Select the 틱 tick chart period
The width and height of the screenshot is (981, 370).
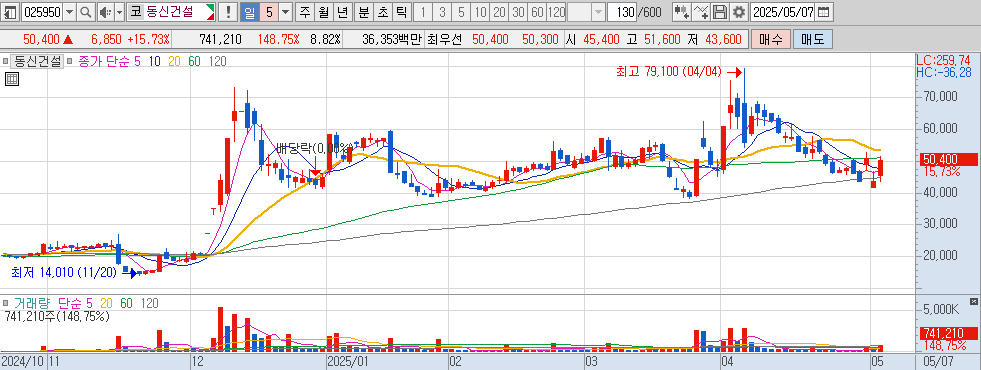pos(401,11)
